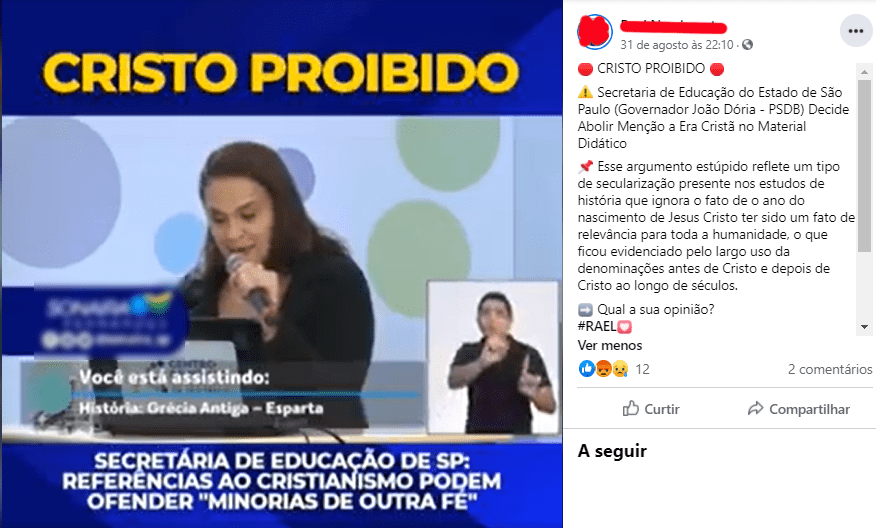The width and height of the screenshot is (876, 528).
Task: Open the three-dot post options menu
Action: (x=856, y=31)
